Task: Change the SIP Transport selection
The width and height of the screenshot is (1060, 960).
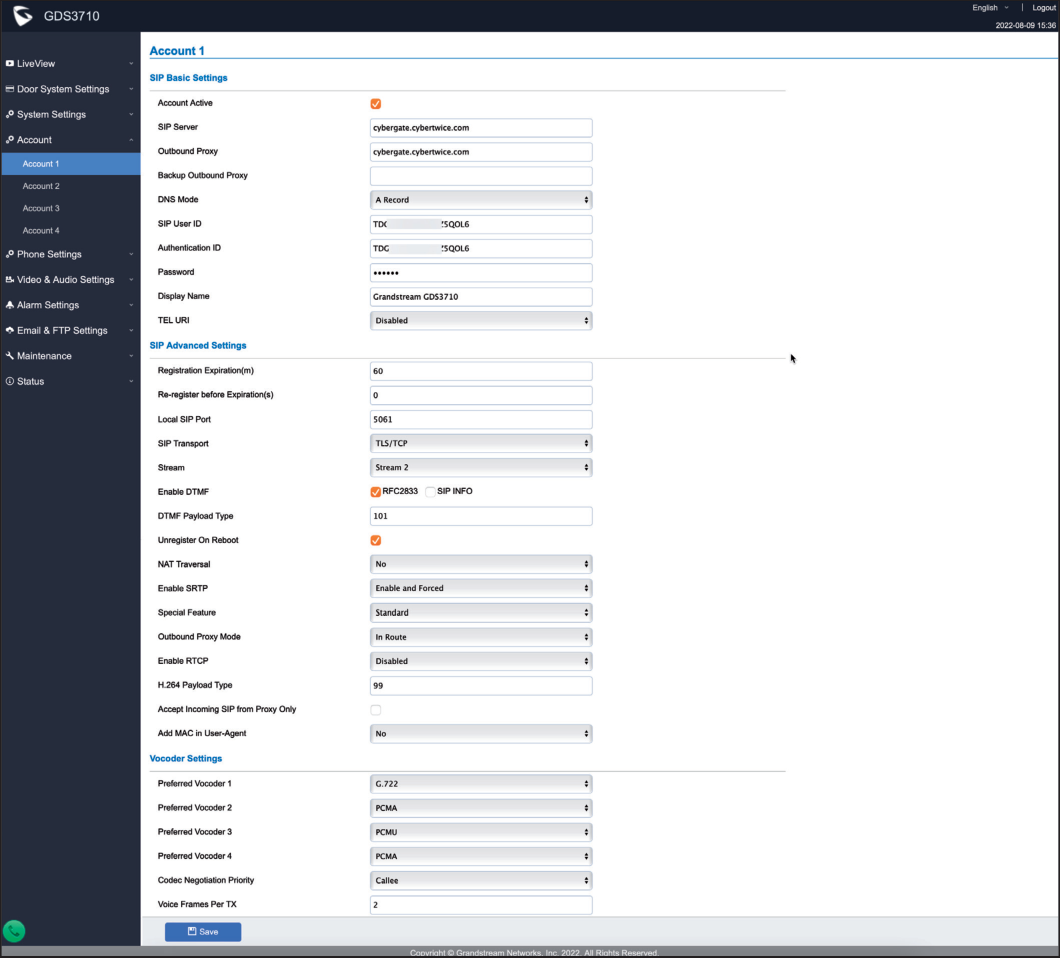Action: pos(481,443)
